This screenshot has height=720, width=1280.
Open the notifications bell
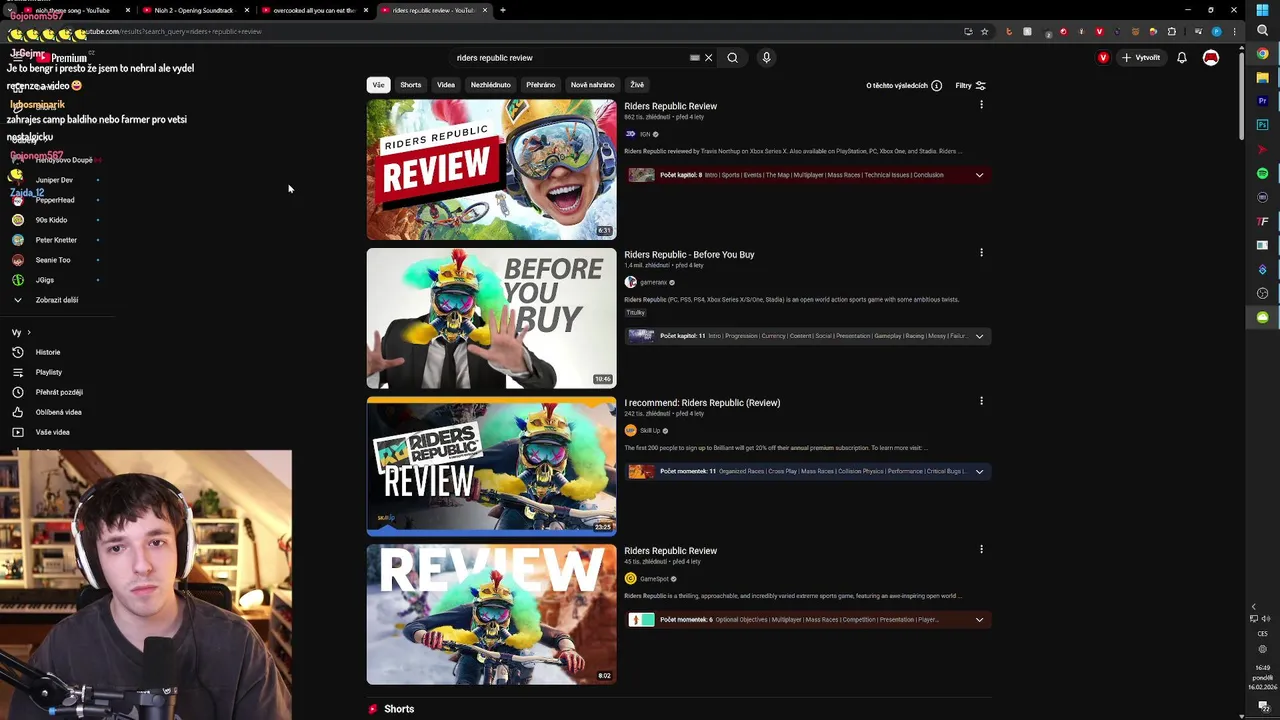1182,58
